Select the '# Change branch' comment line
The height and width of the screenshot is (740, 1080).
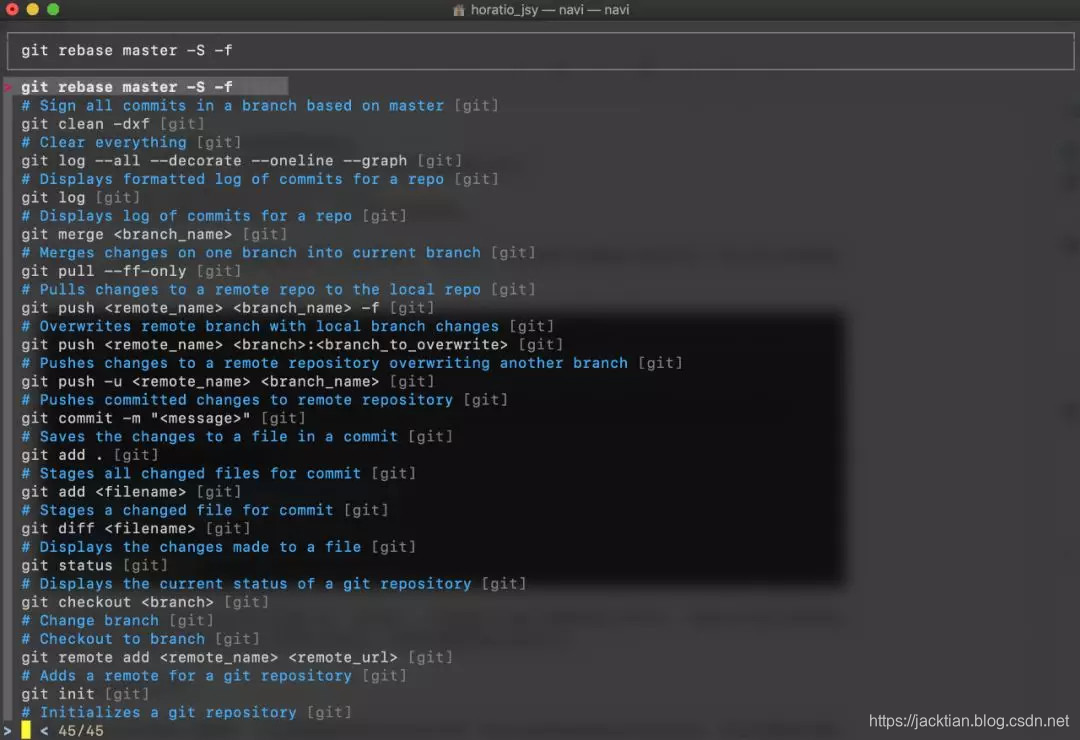click(117, 621)
